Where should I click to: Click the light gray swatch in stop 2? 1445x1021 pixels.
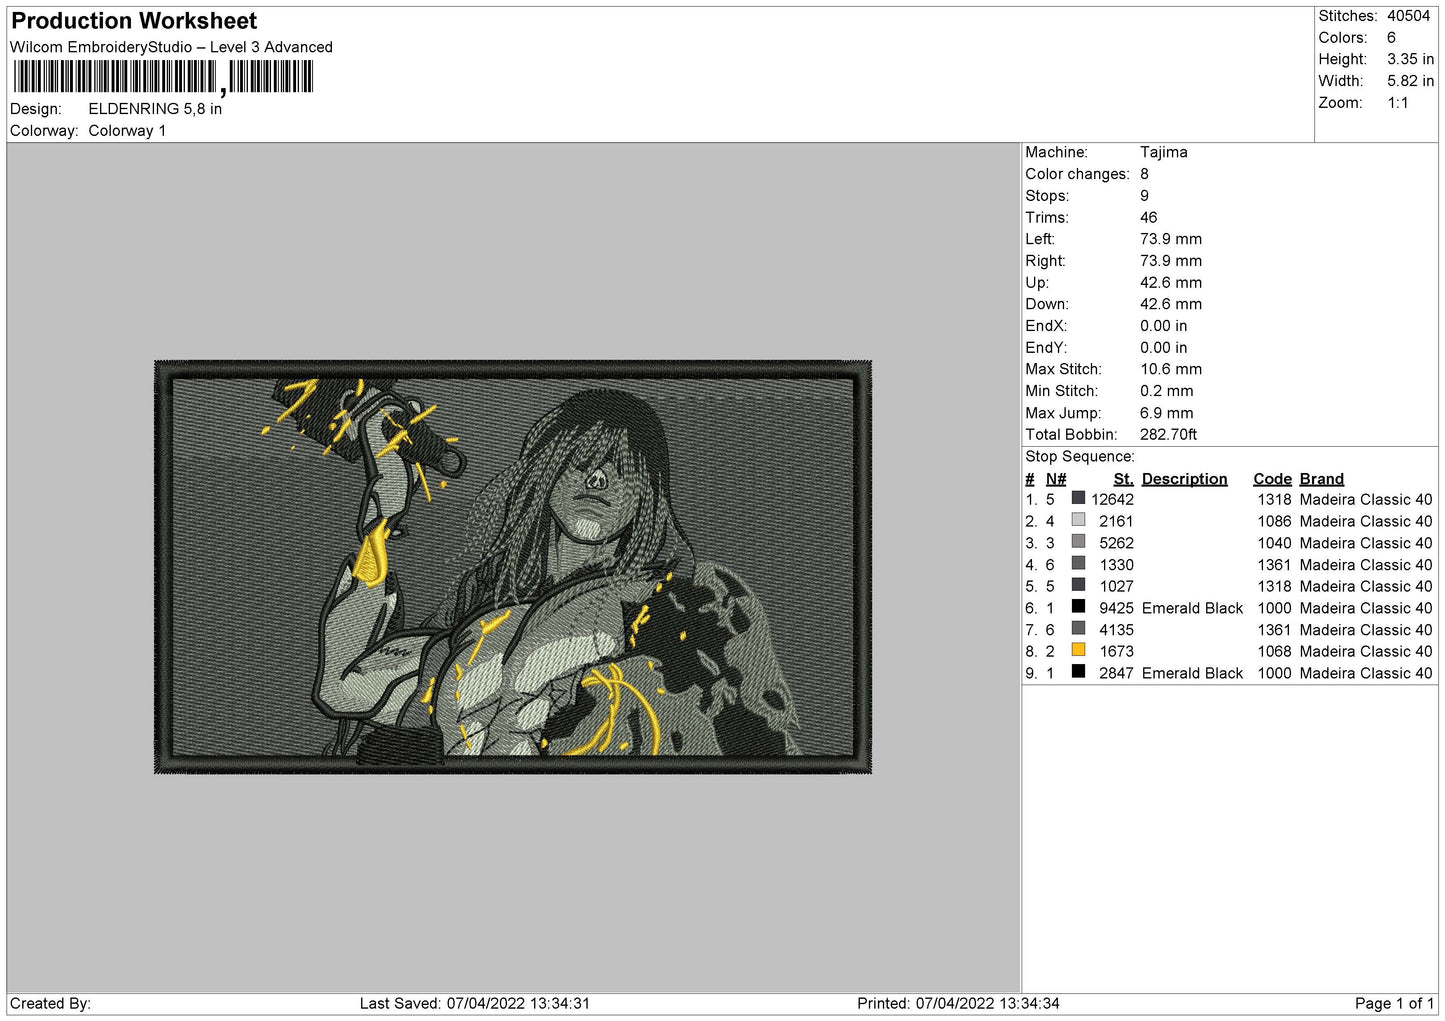1078,520
